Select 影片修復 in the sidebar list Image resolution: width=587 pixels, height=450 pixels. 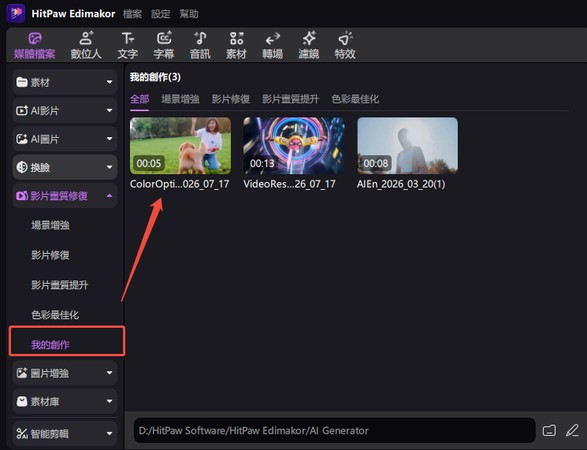(51, 255)
